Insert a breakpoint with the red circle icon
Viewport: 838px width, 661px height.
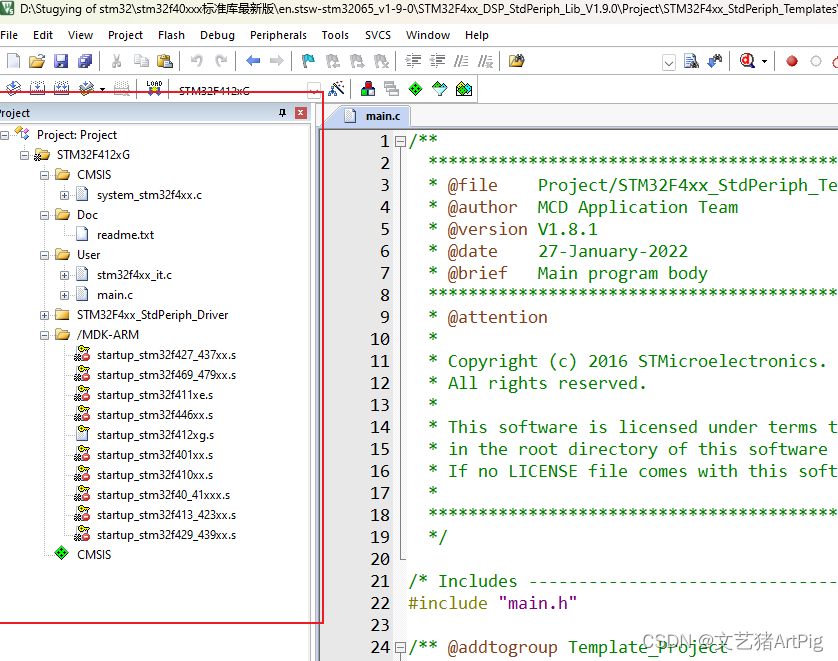(x=792, y=61)
